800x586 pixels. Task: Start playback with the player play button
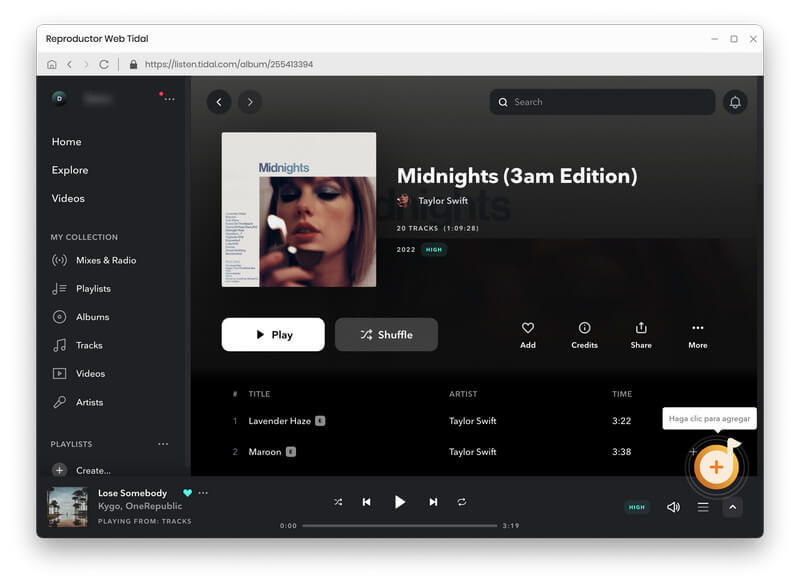coord(399,502)
